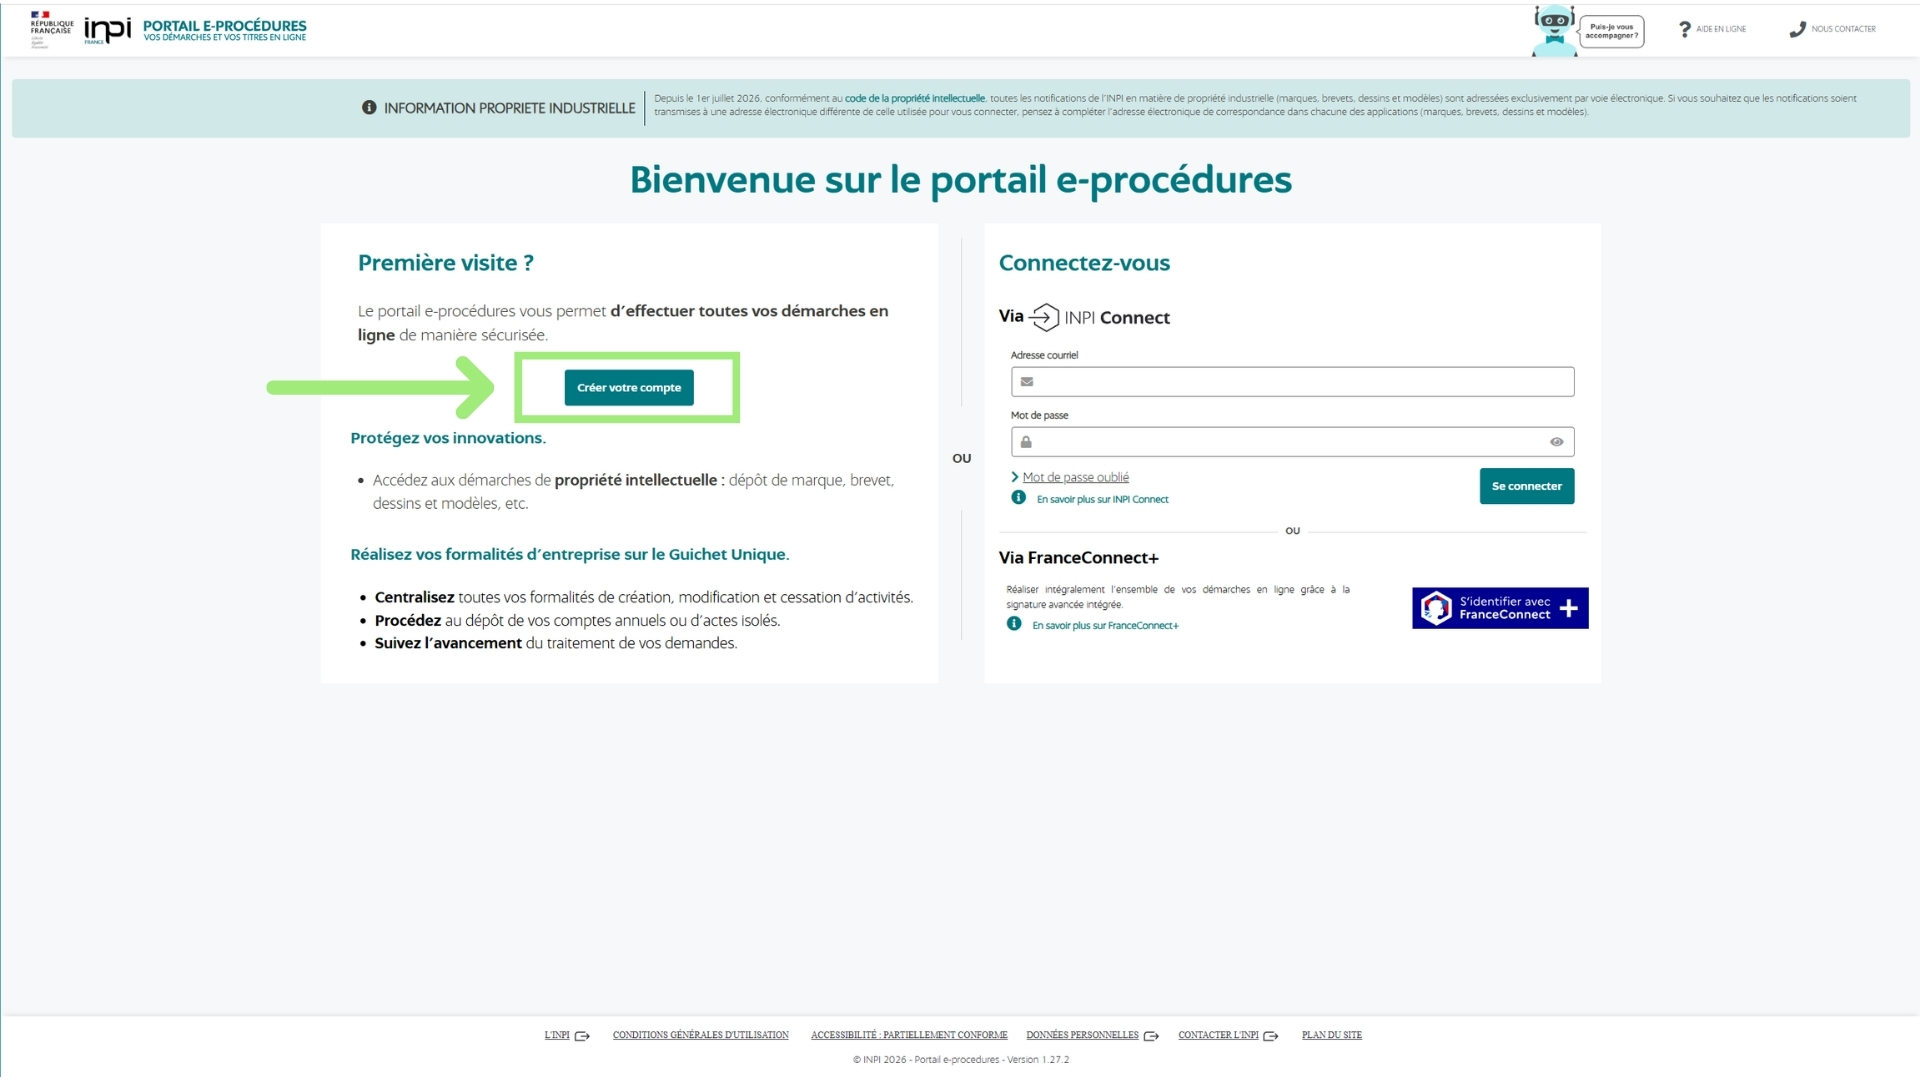Screen dimensions: 1920x1080
Task: Click external icon after Contacter l'INPI
Action: tap(1271, 1036)
